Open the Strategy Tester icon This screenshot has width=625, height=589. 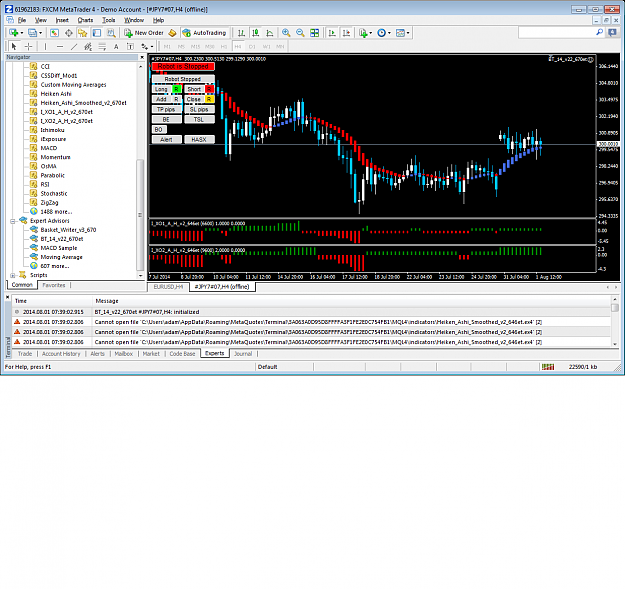point(111,33)
